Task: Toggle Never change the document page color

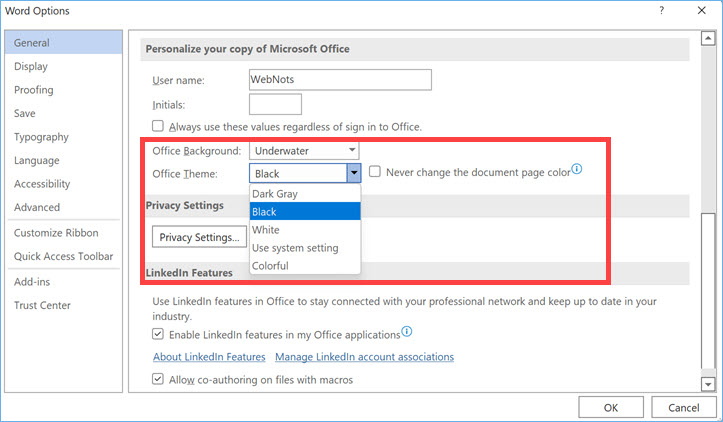Action: [x=375, y=172]
